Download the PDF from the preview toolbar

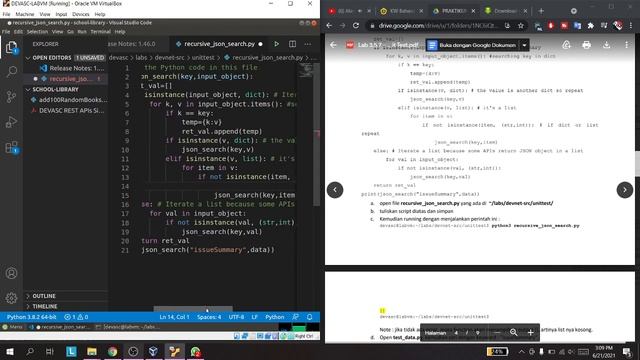coord(607,45)
